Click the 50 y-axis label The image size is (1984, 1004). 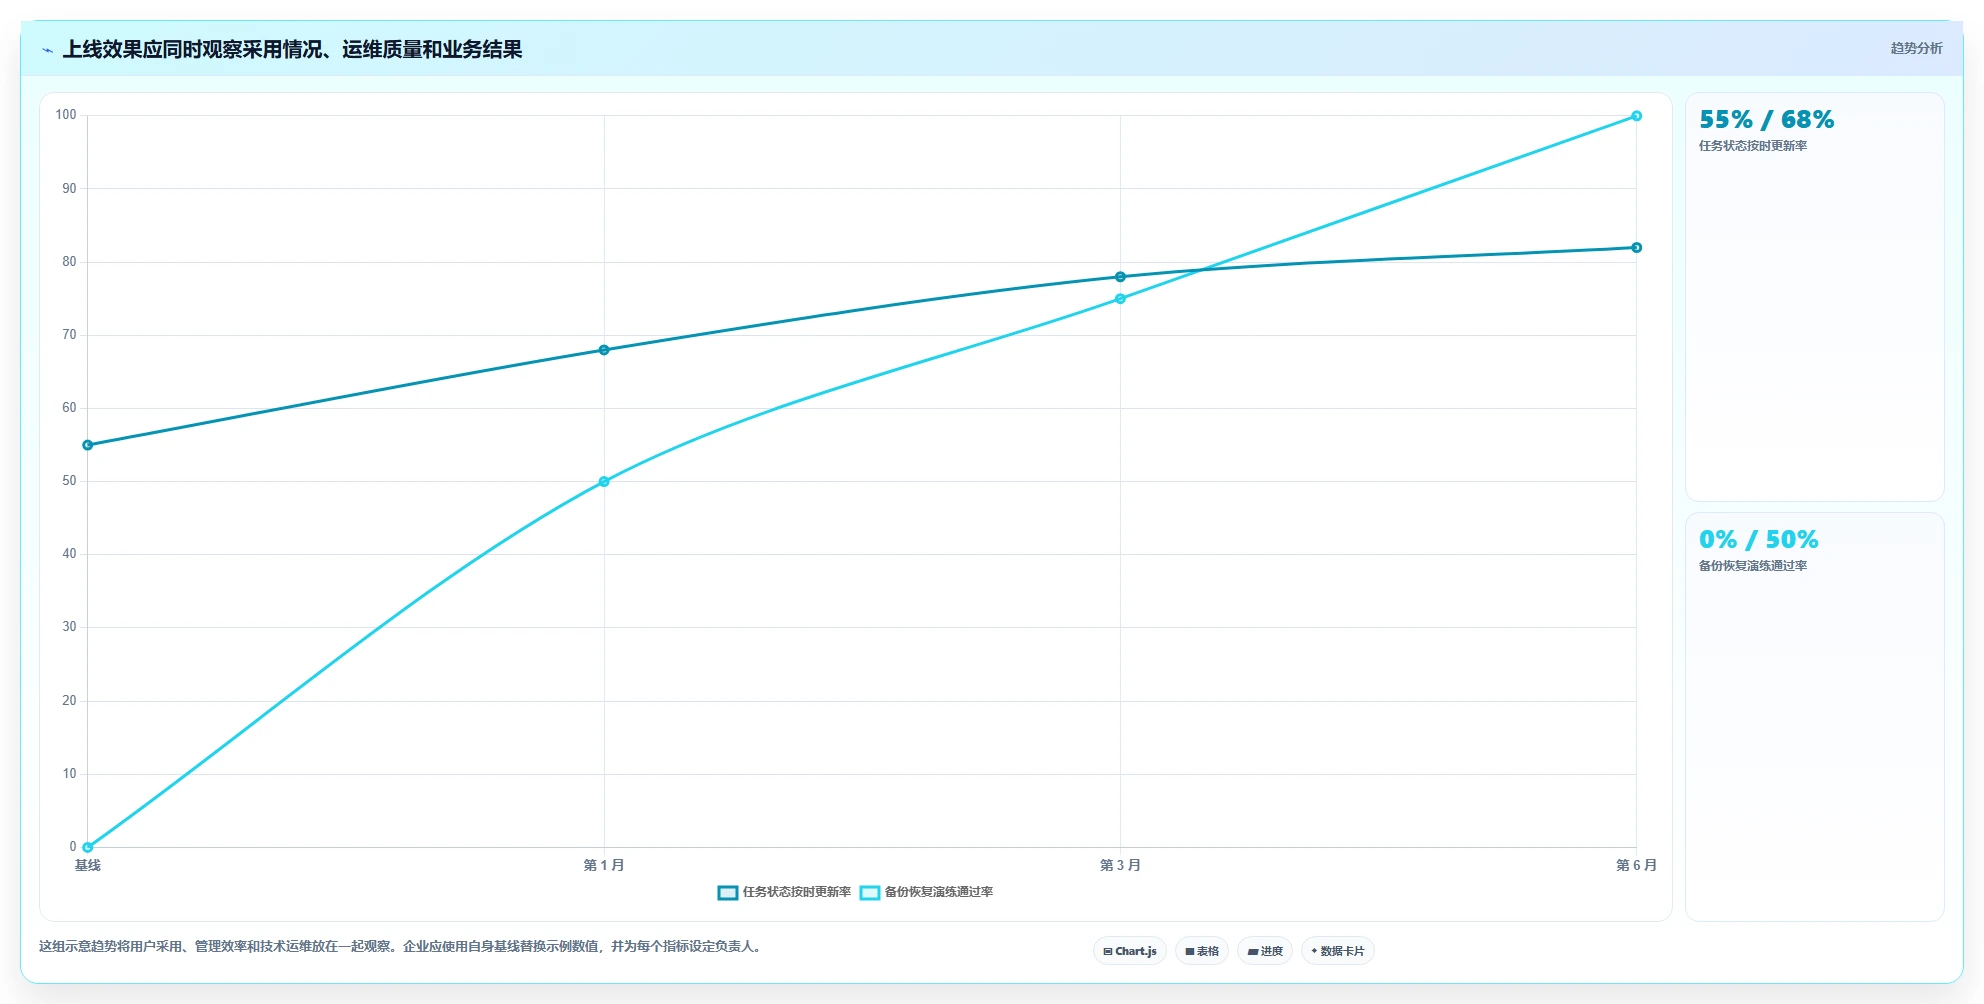(x=69, y=481)
